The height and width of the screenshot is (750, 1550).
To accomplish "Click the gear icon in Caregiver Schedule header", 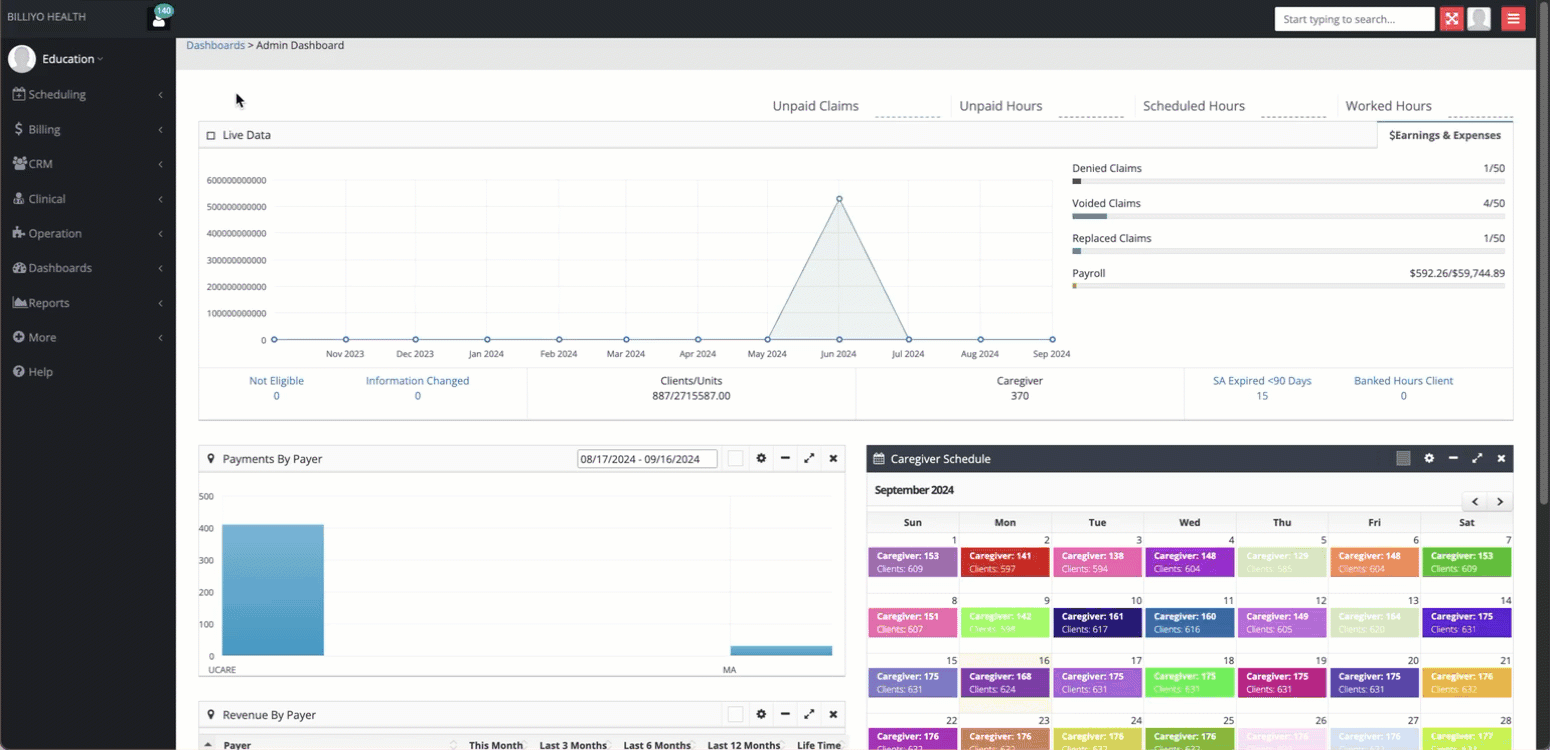I will click(1429, 459).
